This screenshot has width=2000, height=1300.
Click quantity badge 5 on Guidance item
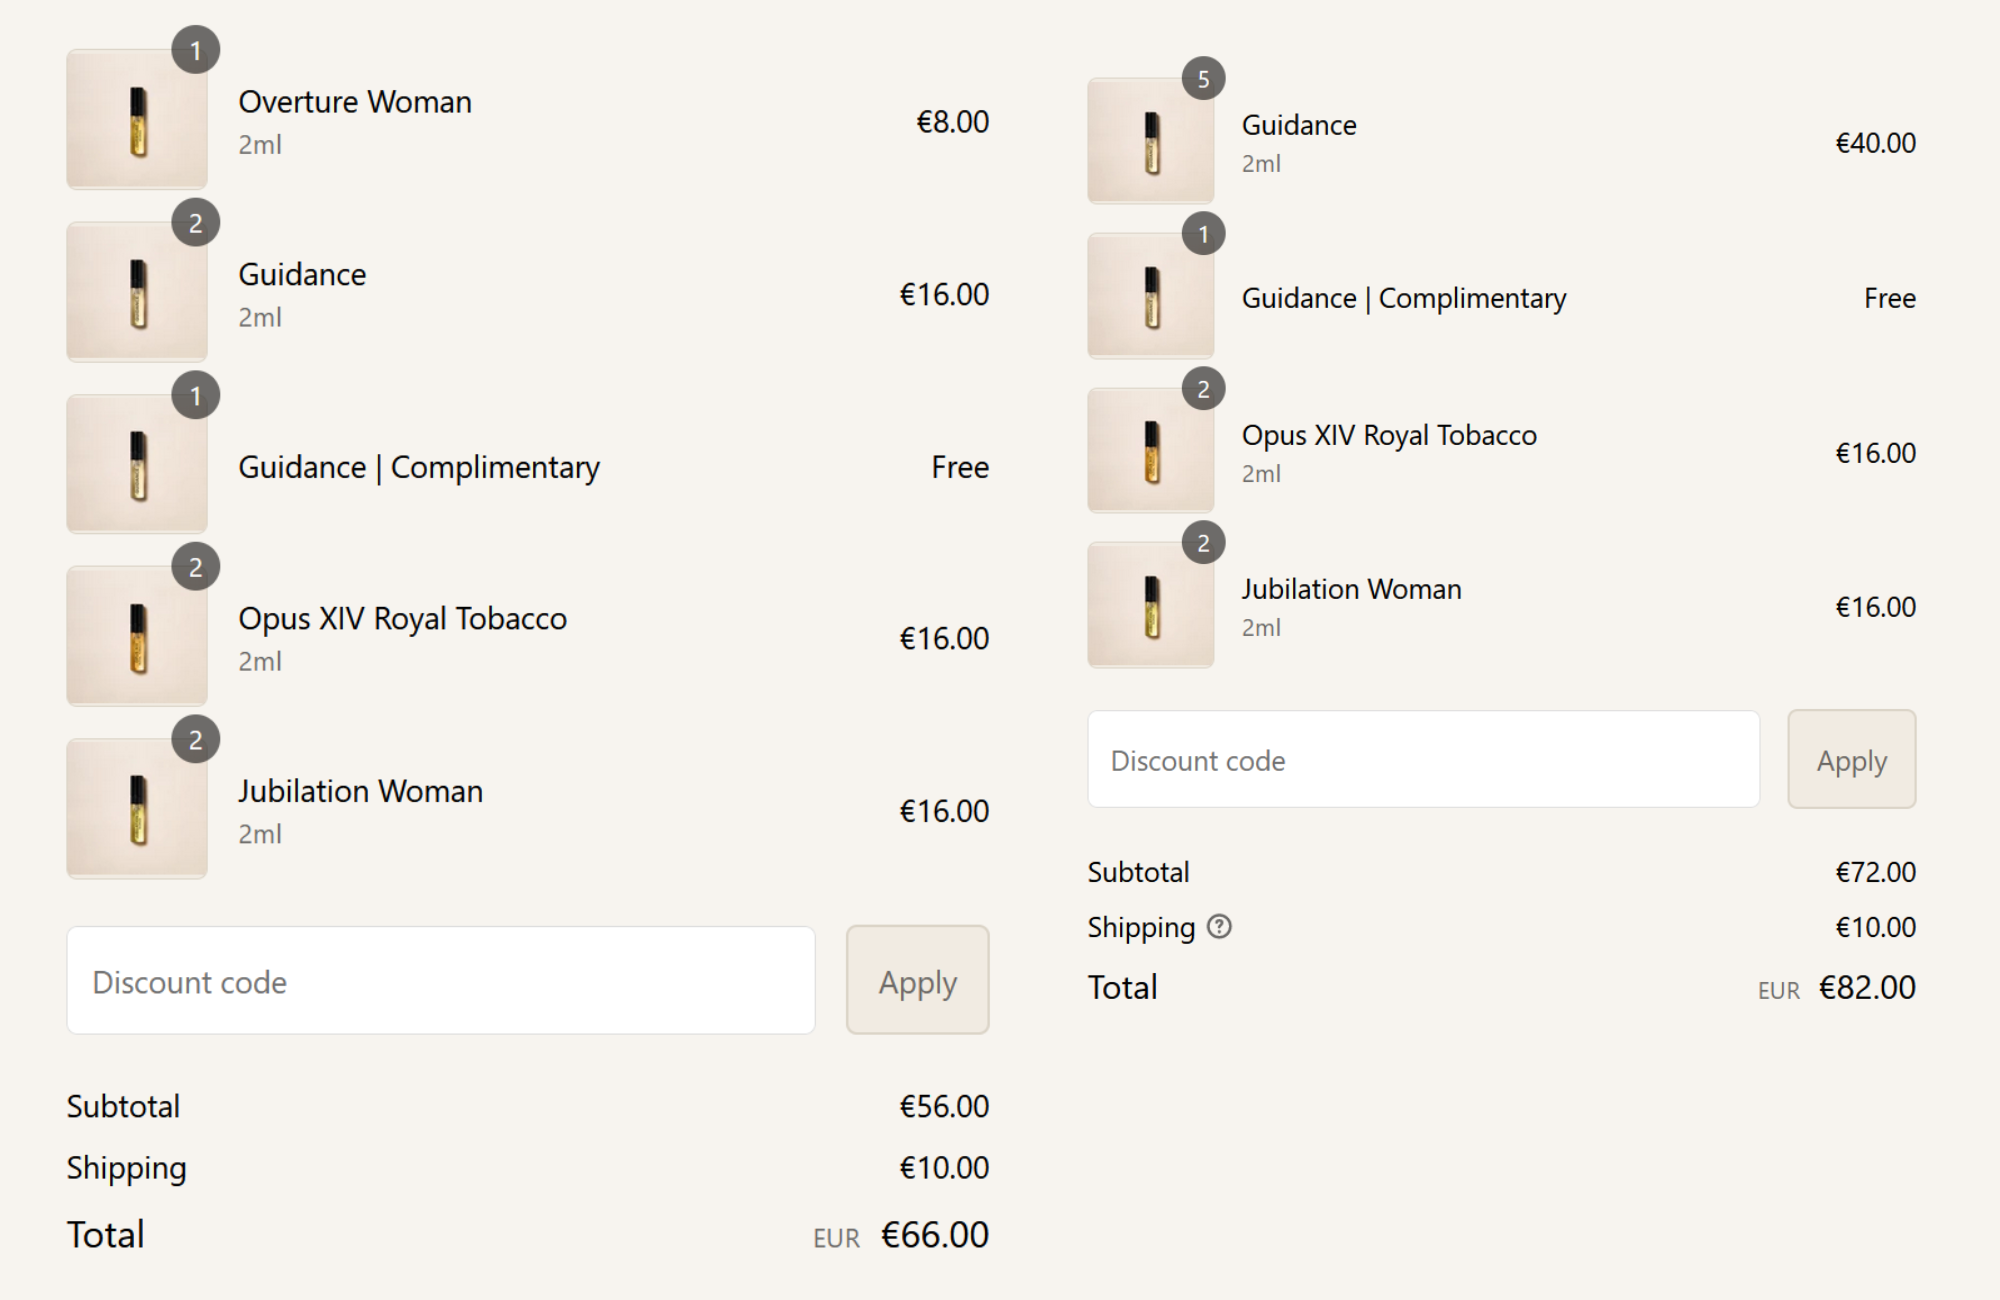point(1203,79)
